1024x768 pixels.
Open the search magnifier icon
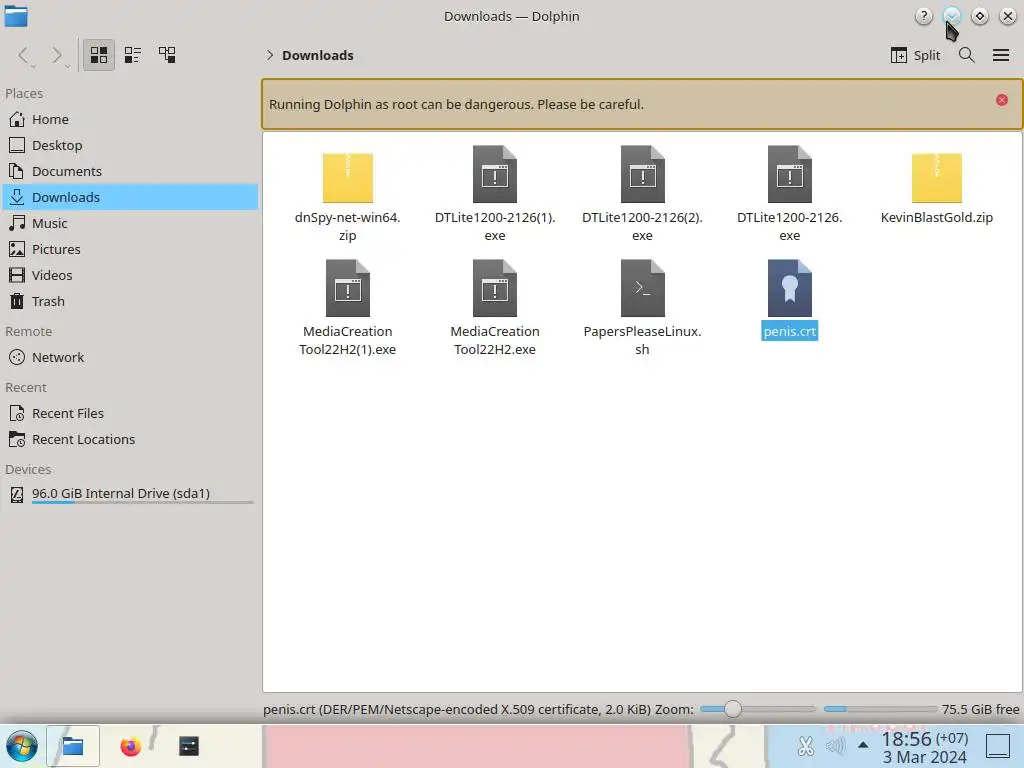pos(967,56)
